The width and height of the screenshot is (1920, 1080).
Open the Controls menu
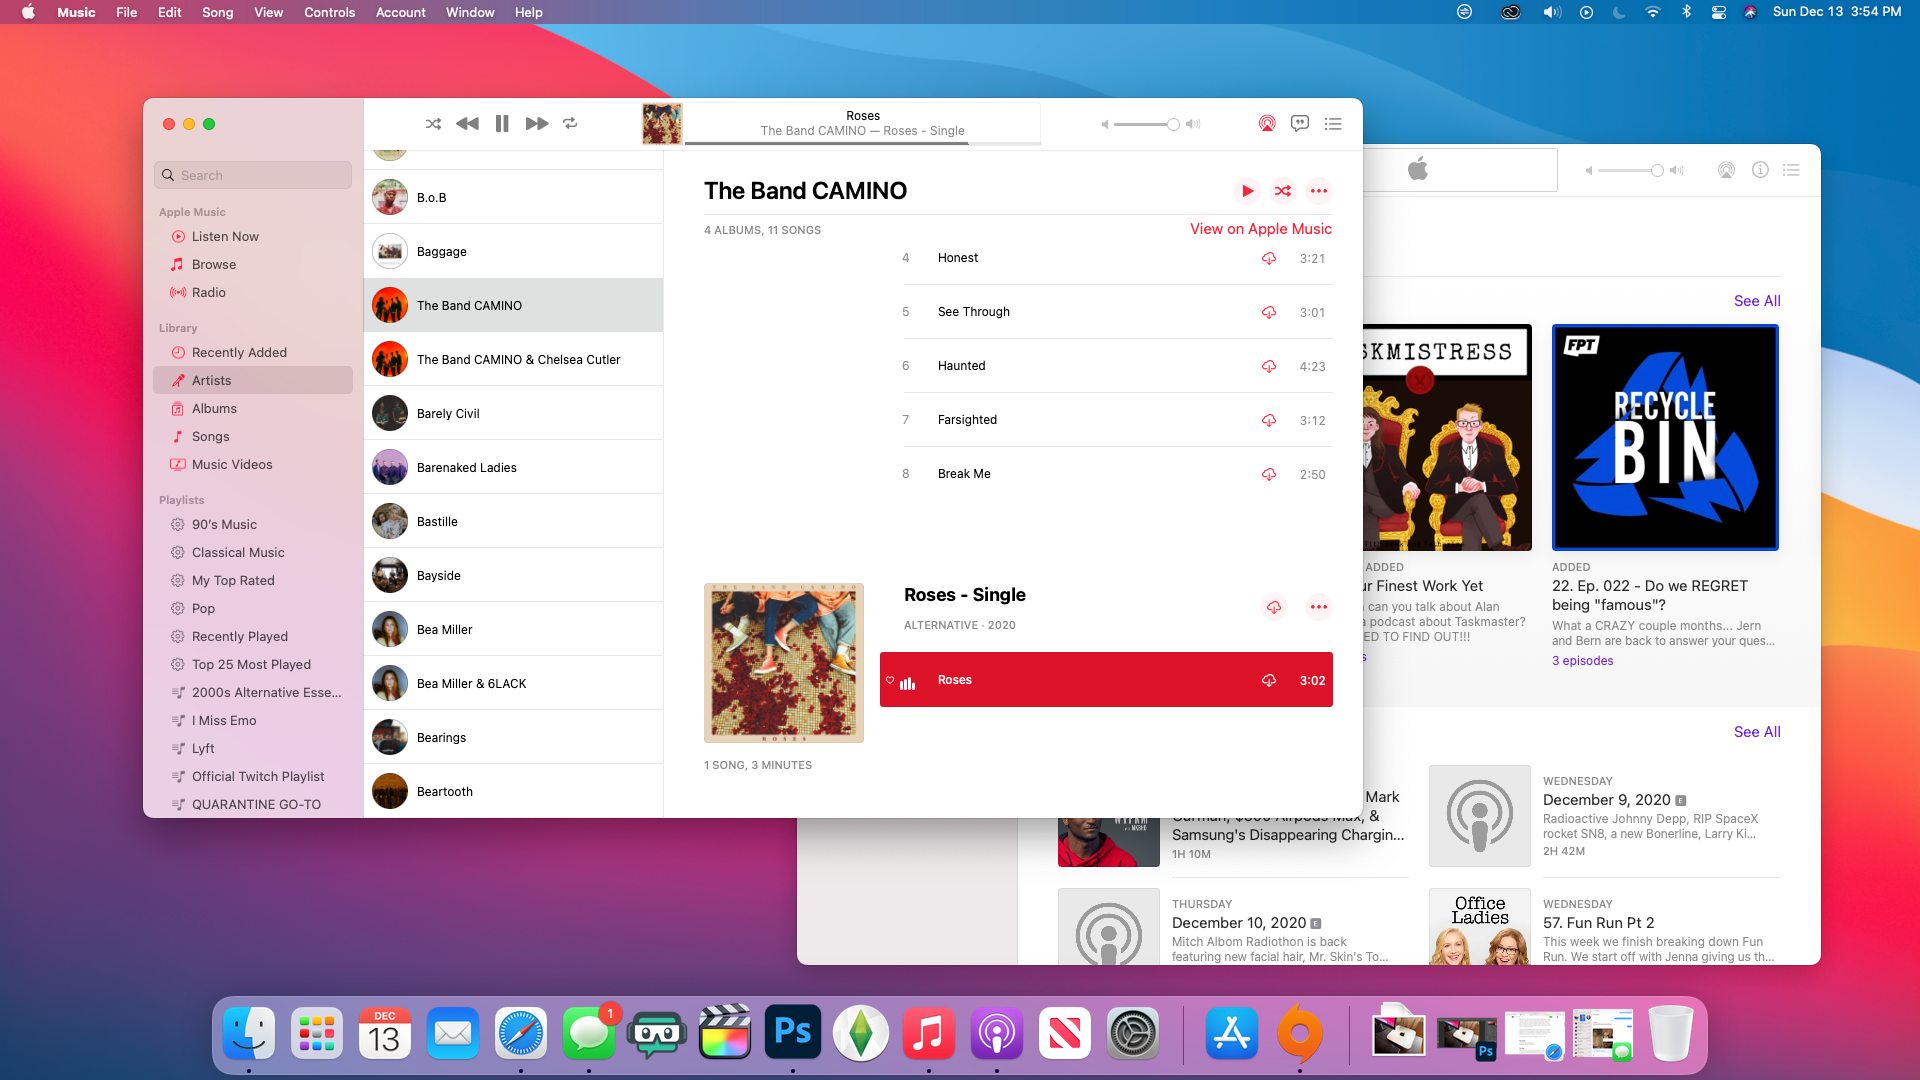329,12
